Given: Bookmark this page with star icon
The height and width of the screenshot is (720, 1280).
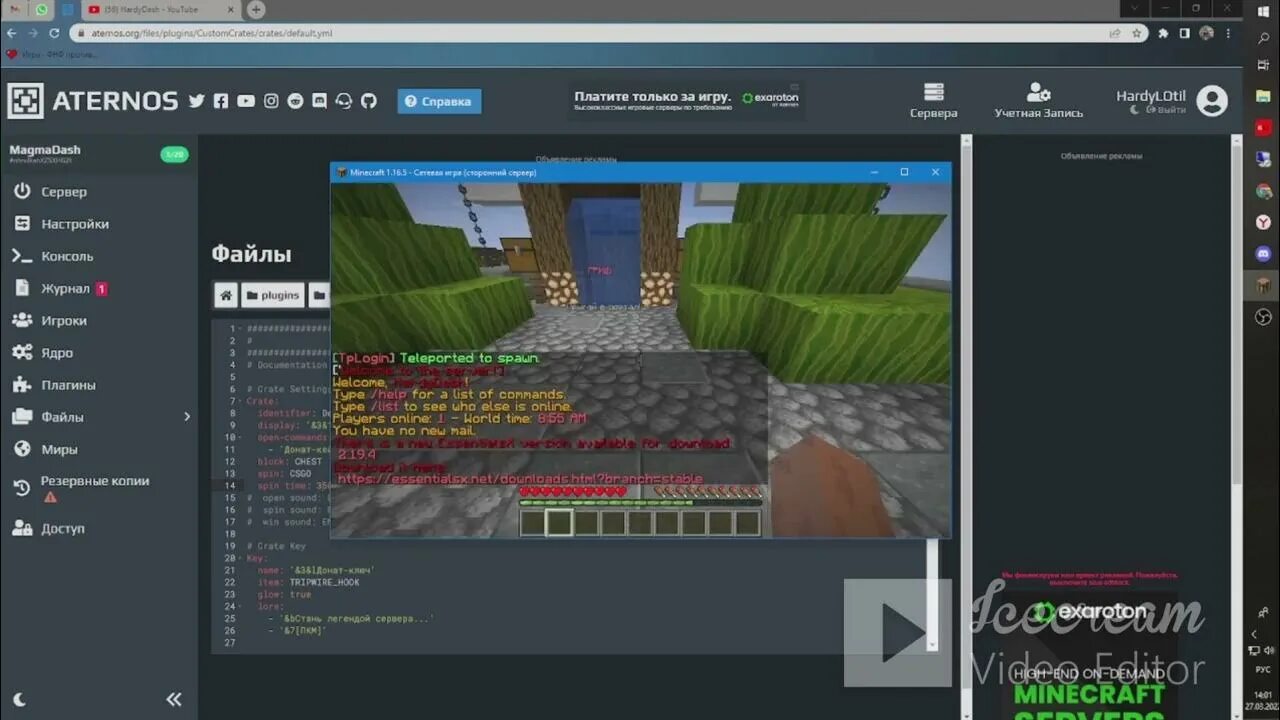Looking at the screenshot, I should (1137, 33).
